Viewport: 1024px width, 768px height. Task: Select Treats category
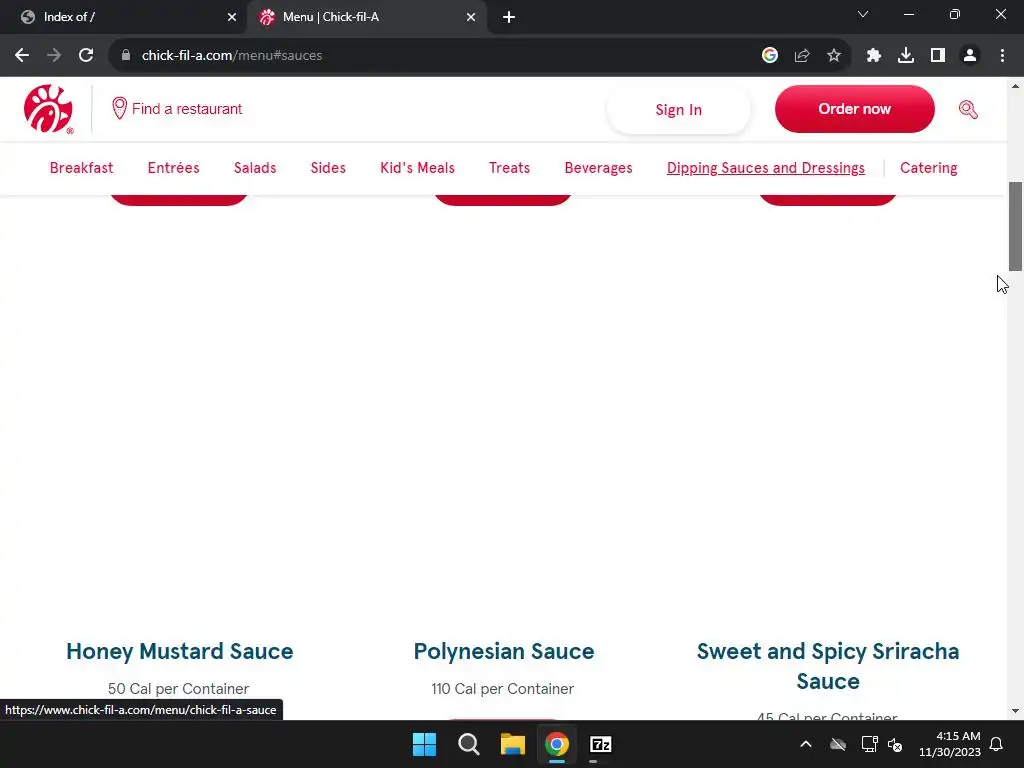pyautogui.click(x=509, y=168)
